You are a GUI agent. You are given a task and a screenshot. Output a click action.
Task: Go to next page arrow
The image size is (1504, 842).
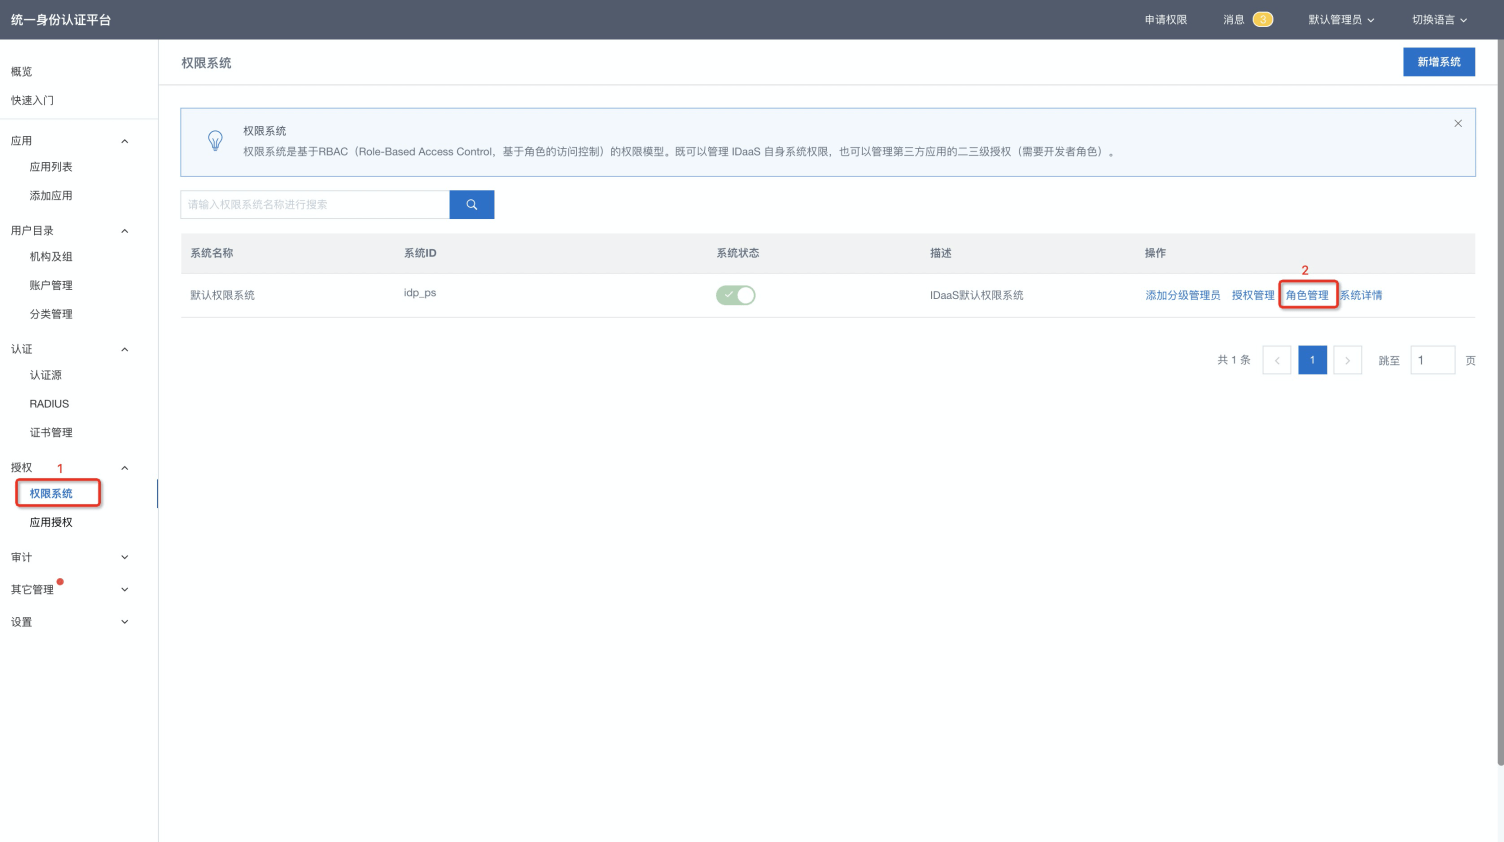[1348, 360]
